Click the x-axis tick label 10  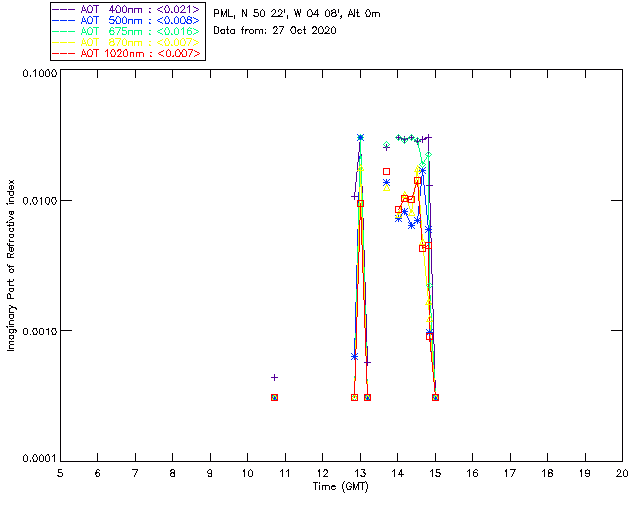point(247,473)
